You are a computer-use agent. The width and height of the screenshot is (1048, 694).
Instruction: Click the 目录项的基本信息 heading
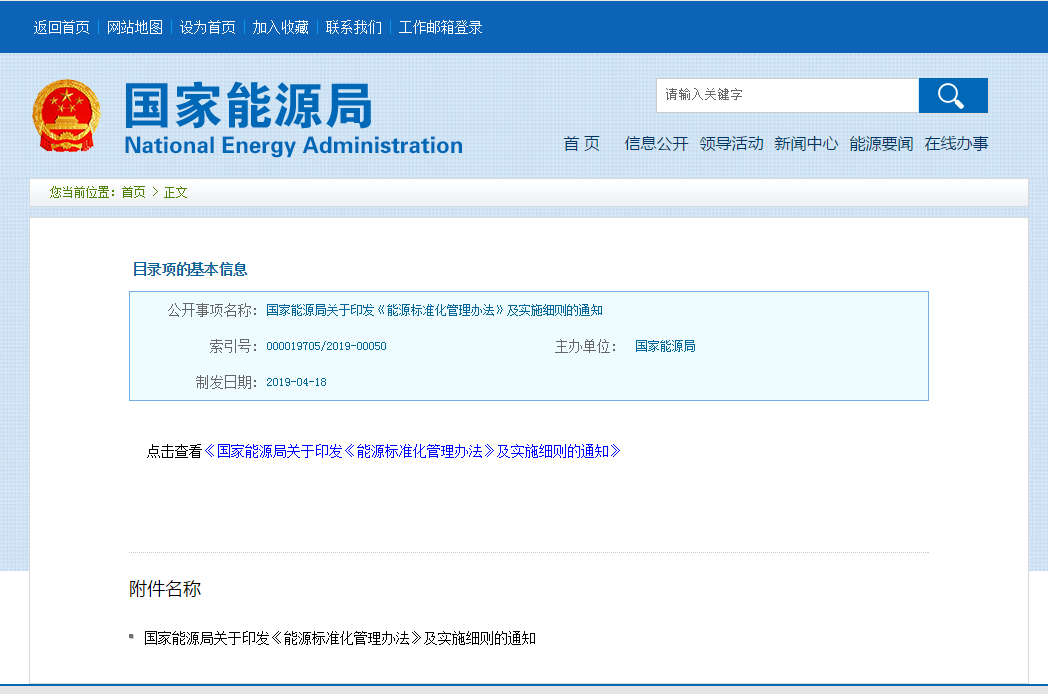190,269
